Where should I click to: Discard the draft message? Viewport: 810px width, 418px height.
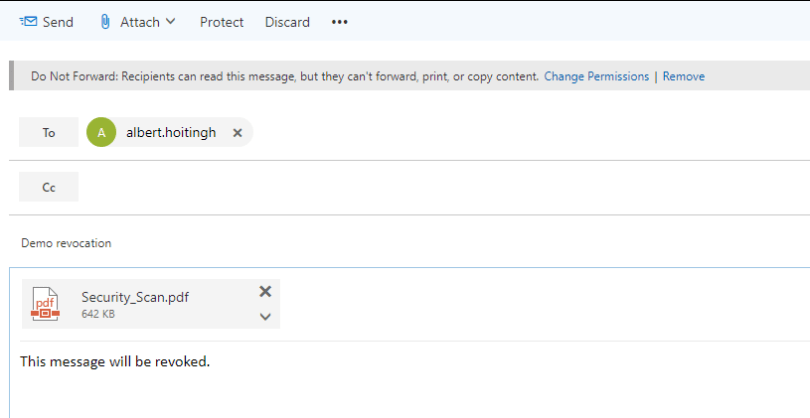pos(287,22)
